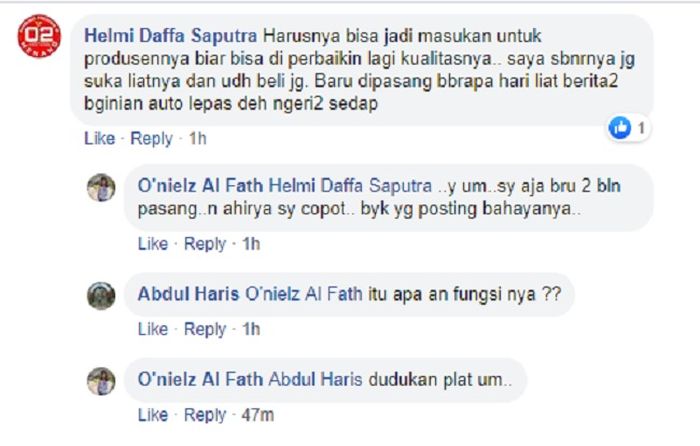Image resolution: width=700 pixels, height=446 pixels.
Task: Open Abdul Haris author name link
Action: tap(188, 294)
